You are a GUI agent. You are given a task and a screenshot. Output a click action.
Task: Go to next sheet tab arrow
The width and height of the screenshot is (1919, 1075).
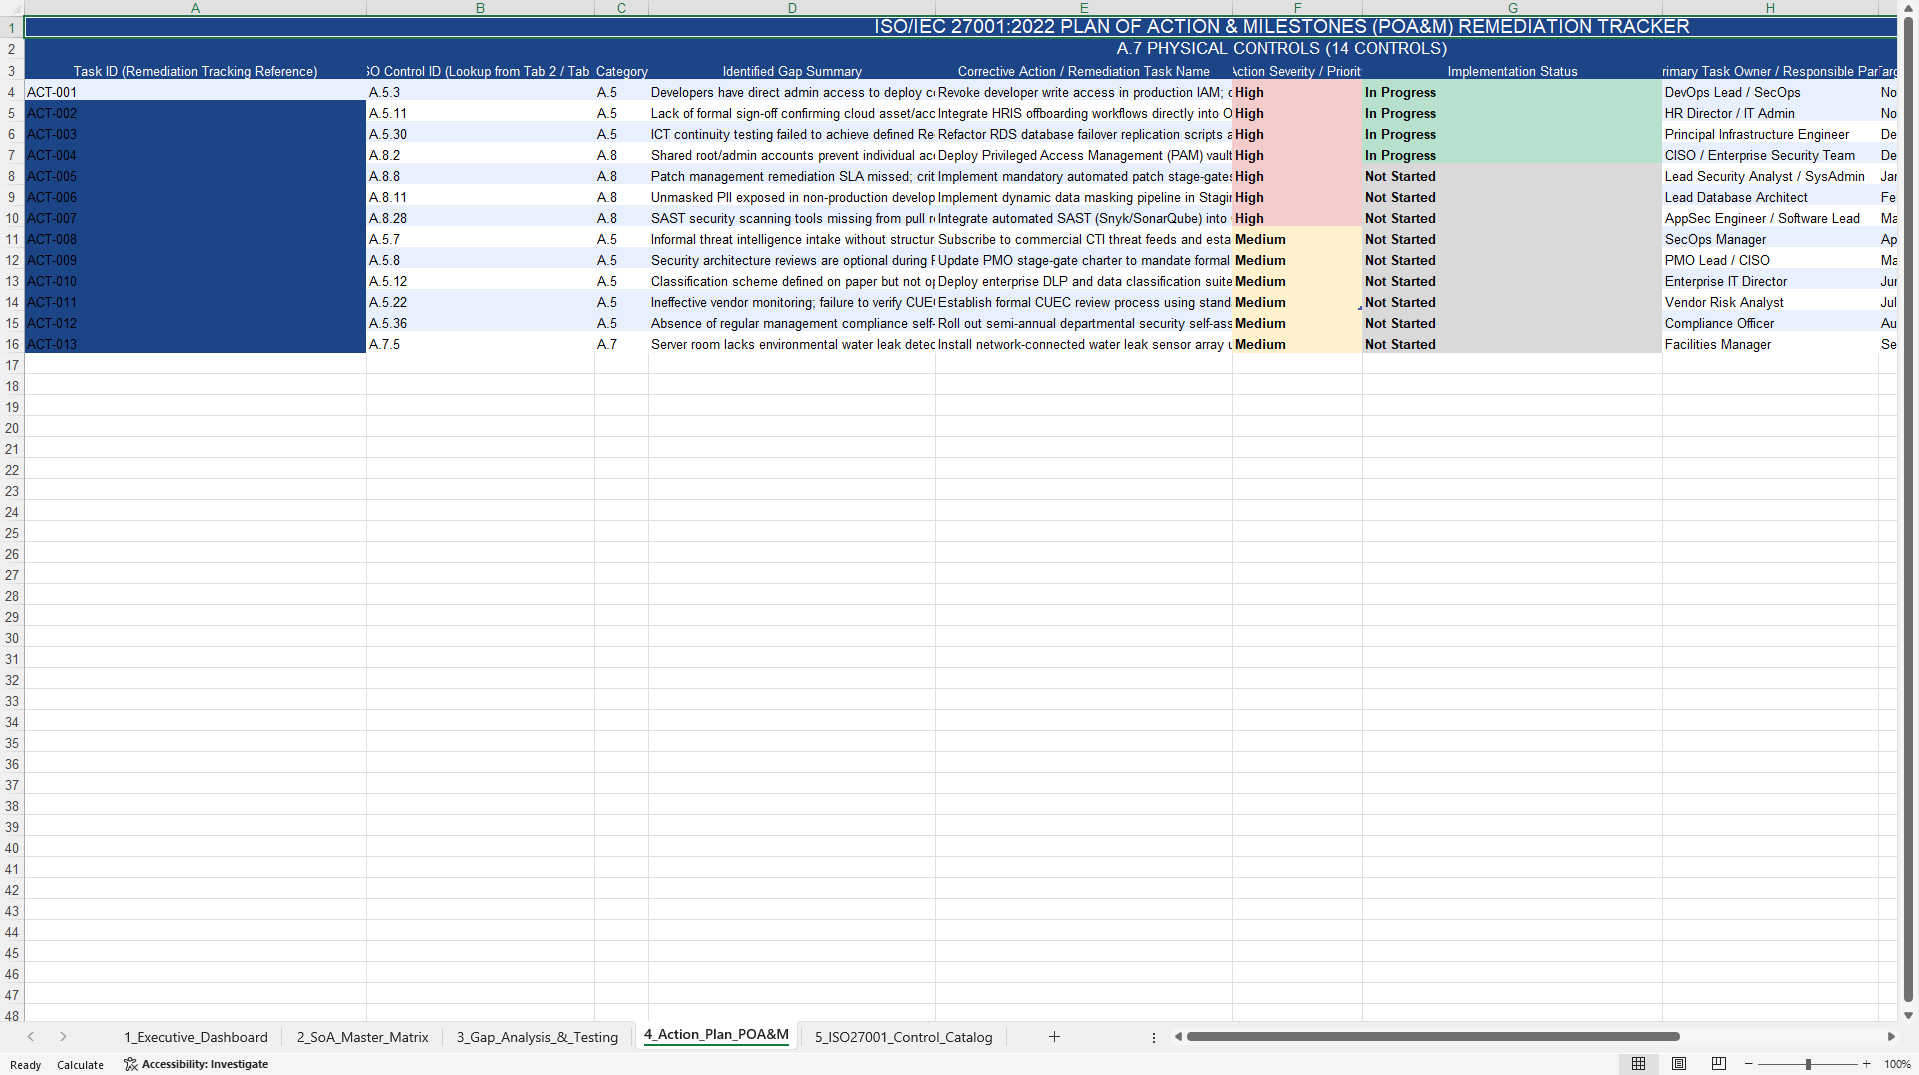[x=63, y=1037]
